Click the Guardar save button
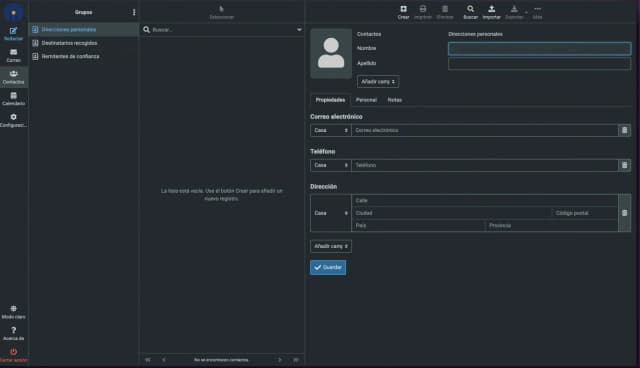Image resolution: width=640 pixels, height=368 pixels. pos(328,267)
